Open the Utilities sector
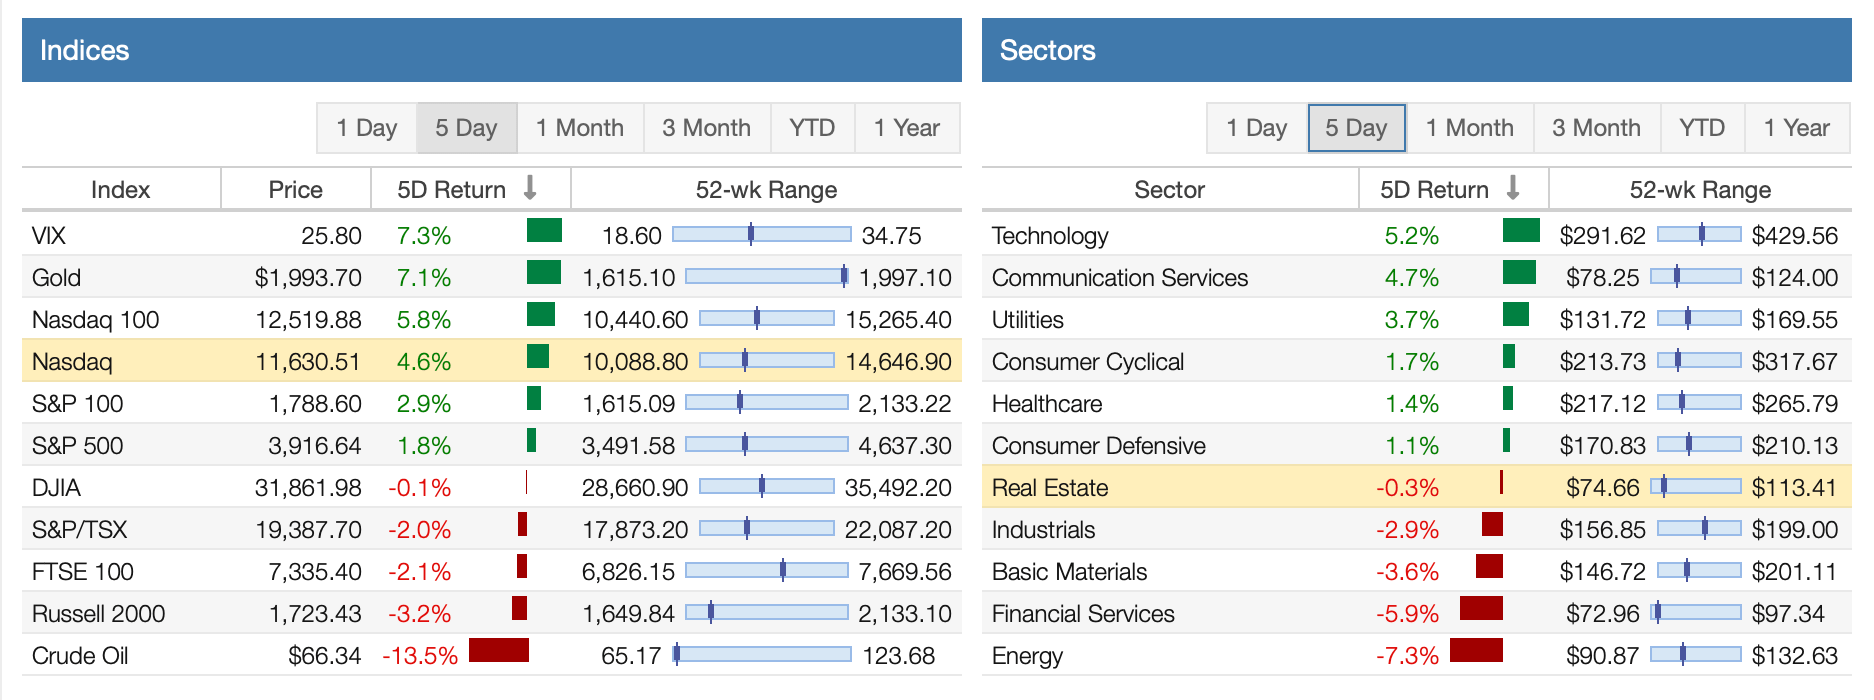Screen dimensions: 1874x700 [1417, 319]
